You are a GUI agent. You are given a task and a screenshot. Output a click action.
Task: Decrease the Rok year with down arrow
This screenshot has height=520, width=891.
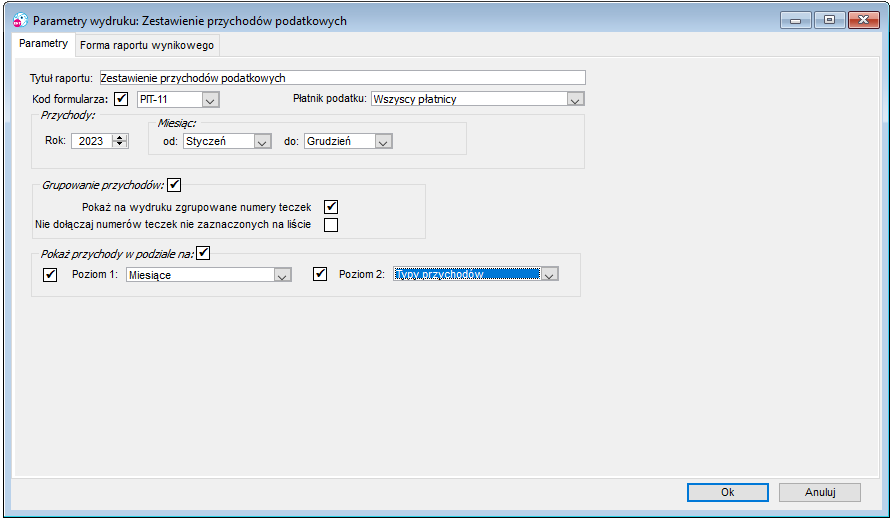(119, 144)
